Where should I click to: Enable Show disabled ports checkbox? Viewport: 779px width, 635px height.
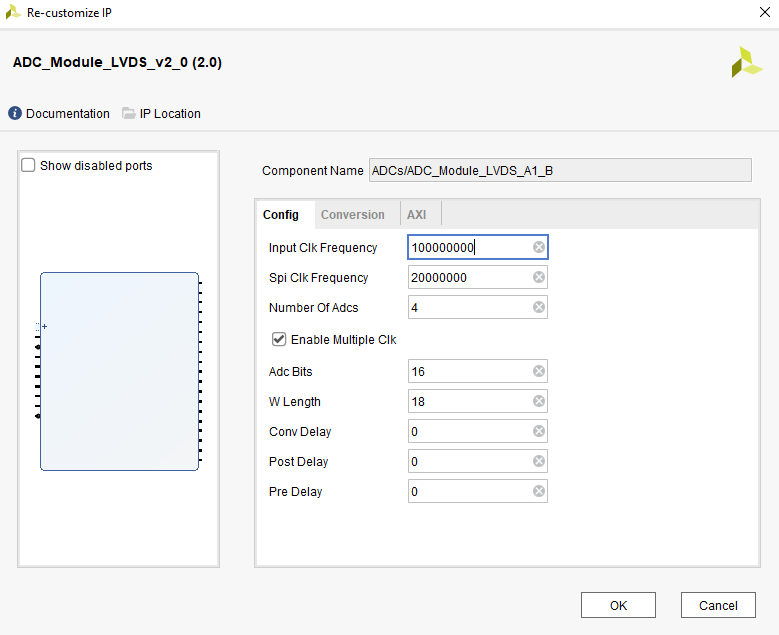[29, 165]
